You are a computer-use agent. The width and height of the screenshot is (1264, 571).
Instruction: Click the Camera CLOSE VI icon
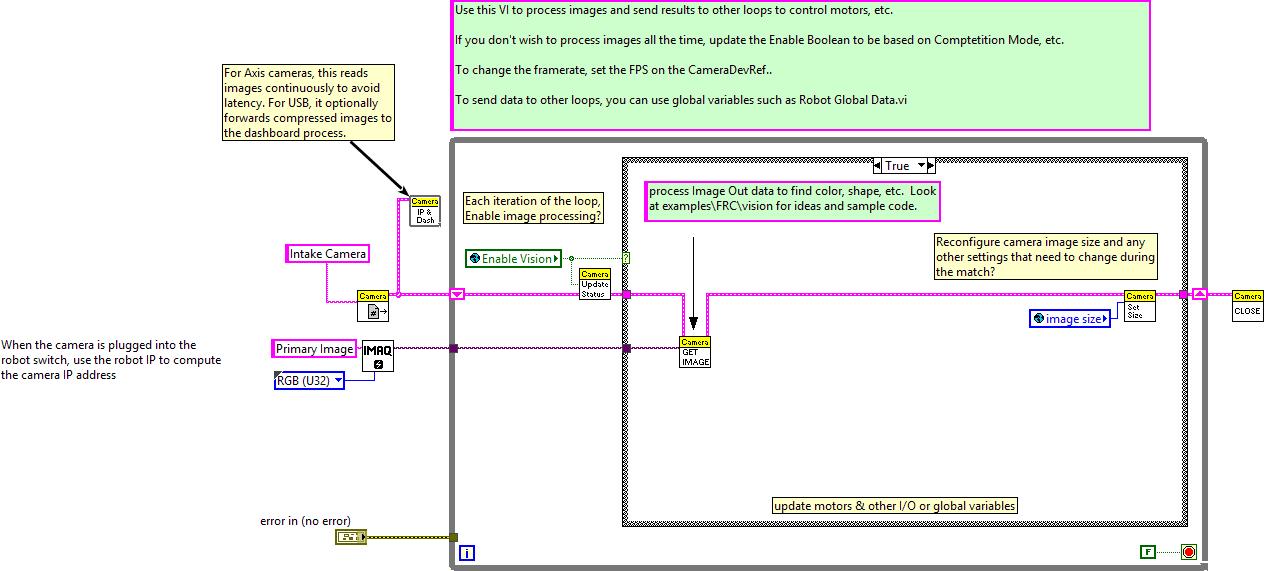pyautogui.click(x=1247, y=304)
